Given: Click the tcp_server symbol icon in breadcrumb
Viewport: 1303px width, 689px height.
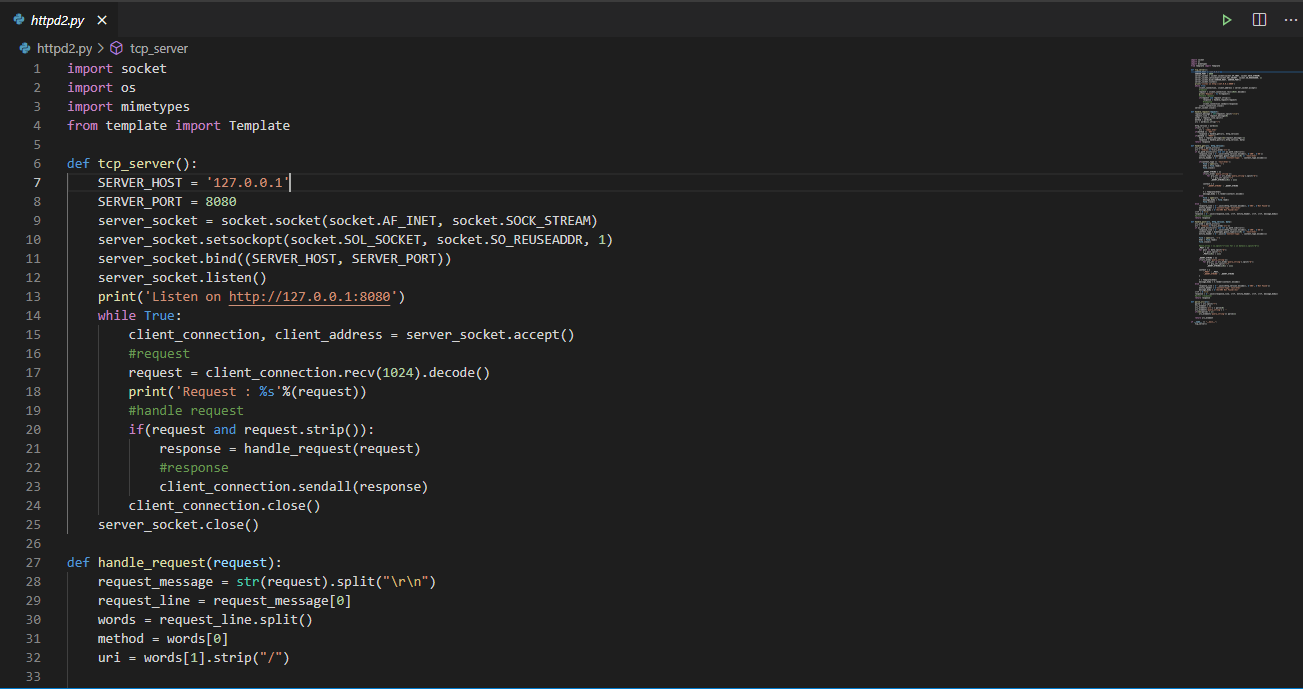Looking at the screenshot, I should coord(115,47).
